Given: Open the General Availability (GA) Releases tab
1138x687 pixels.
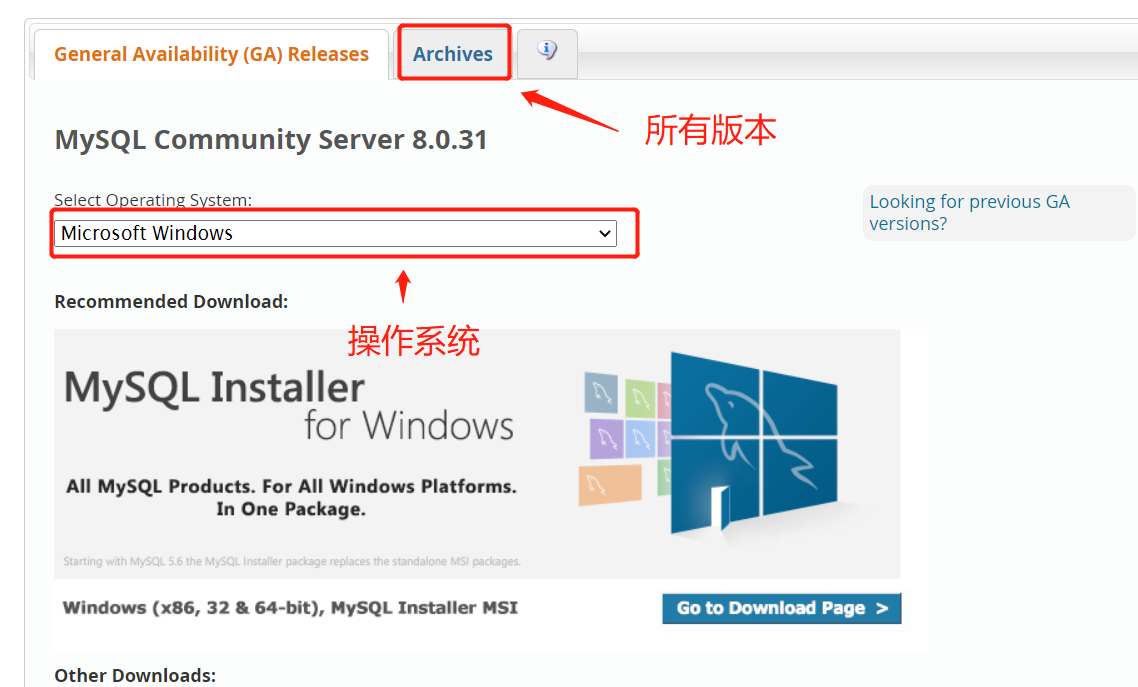Looking at the screenshot, I should coord(211,54).
